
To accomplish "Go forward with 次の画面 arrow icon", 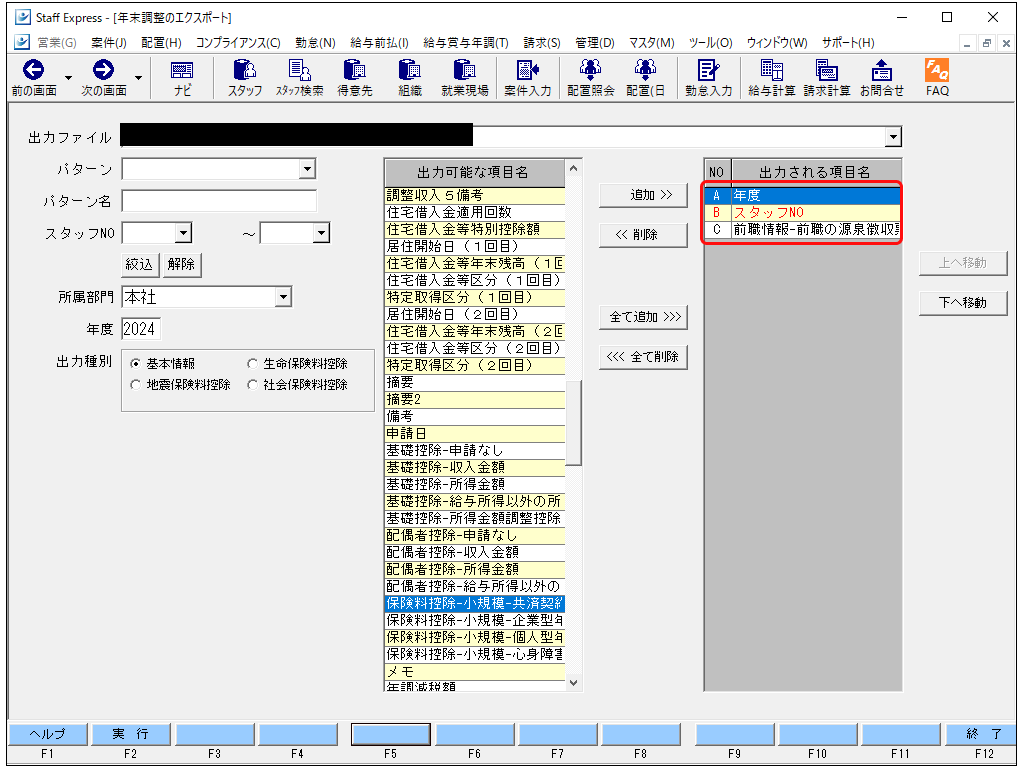I will tap(103, 70).
